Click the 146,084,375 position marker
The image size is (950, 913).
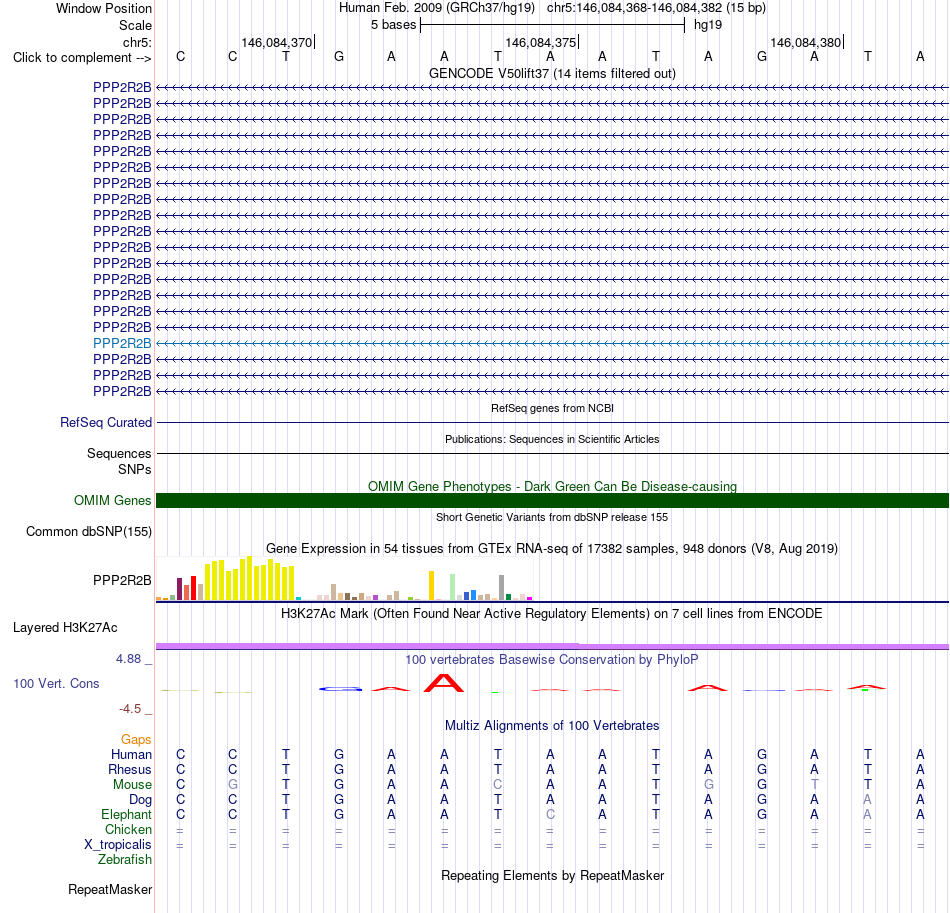pyautogui.click(x=540, y=42)
